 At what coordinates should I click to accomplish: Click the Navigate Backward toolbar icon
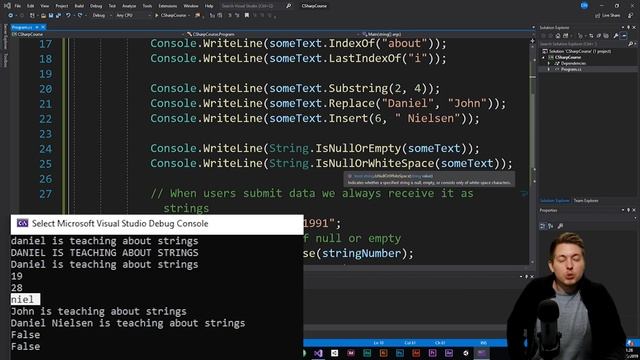(x=11, y=15)
